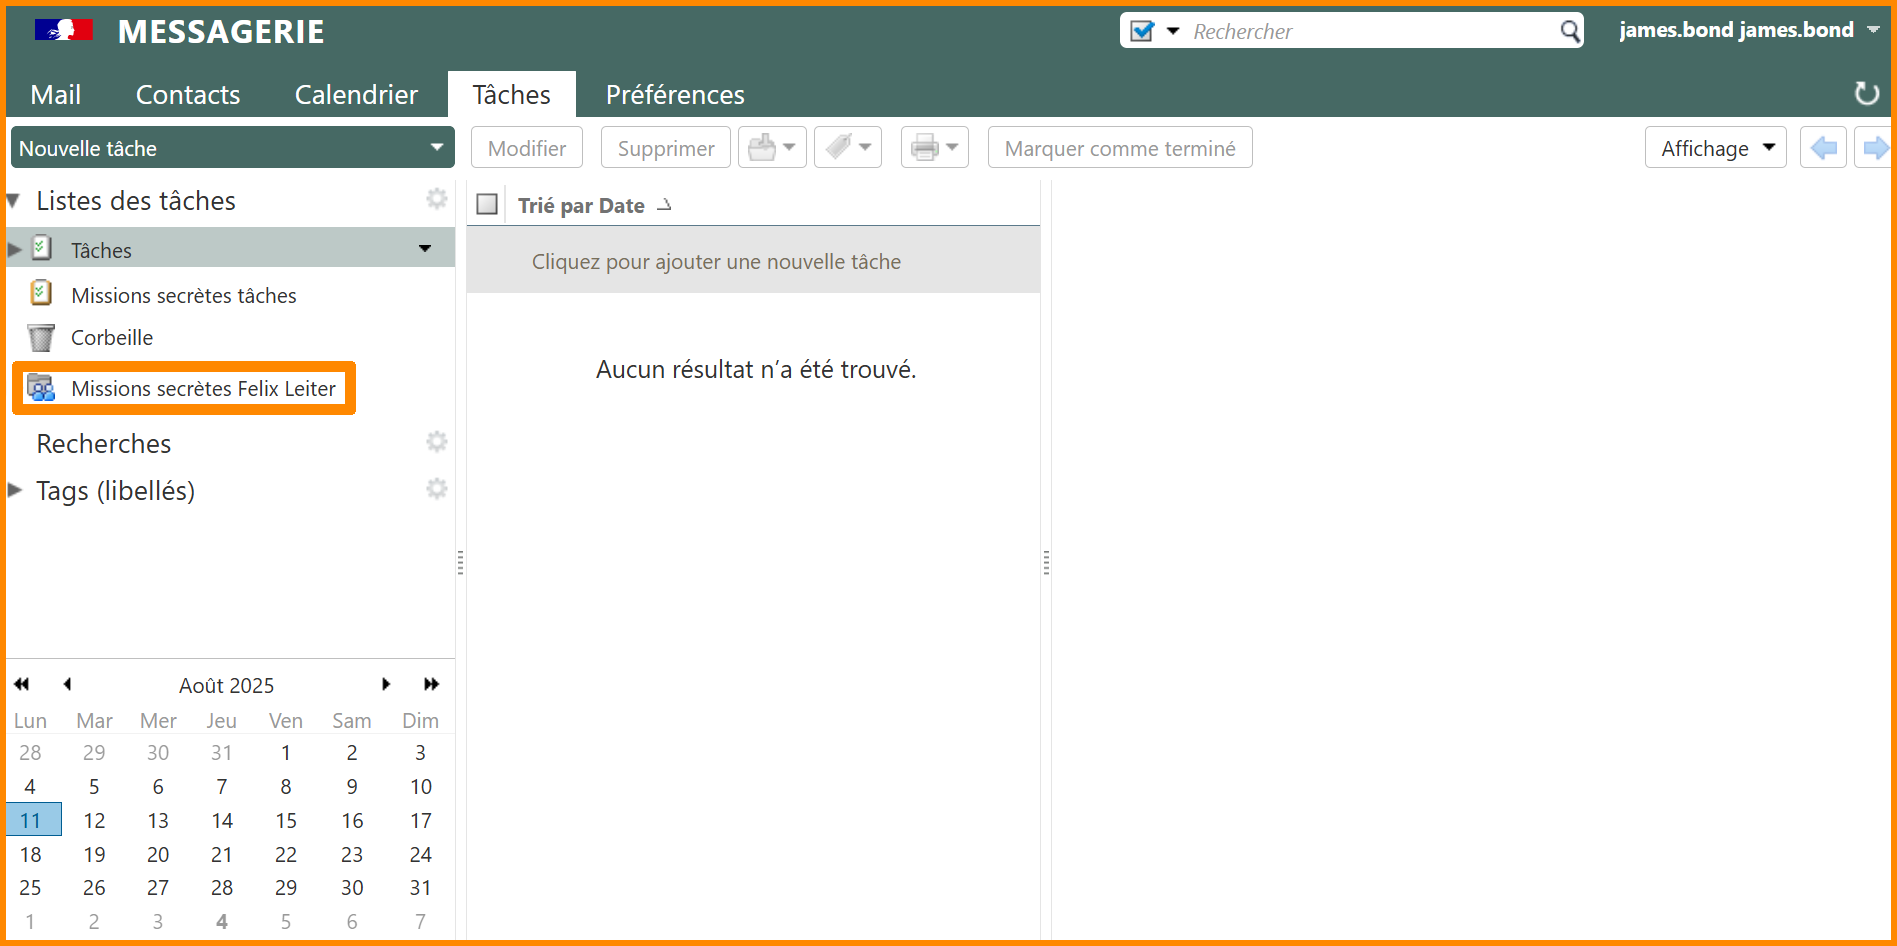Select August 15 in the mini calendar
The height and width of the screenshot is (946, 1897).
pyautogui.click(x=286, y=821)
